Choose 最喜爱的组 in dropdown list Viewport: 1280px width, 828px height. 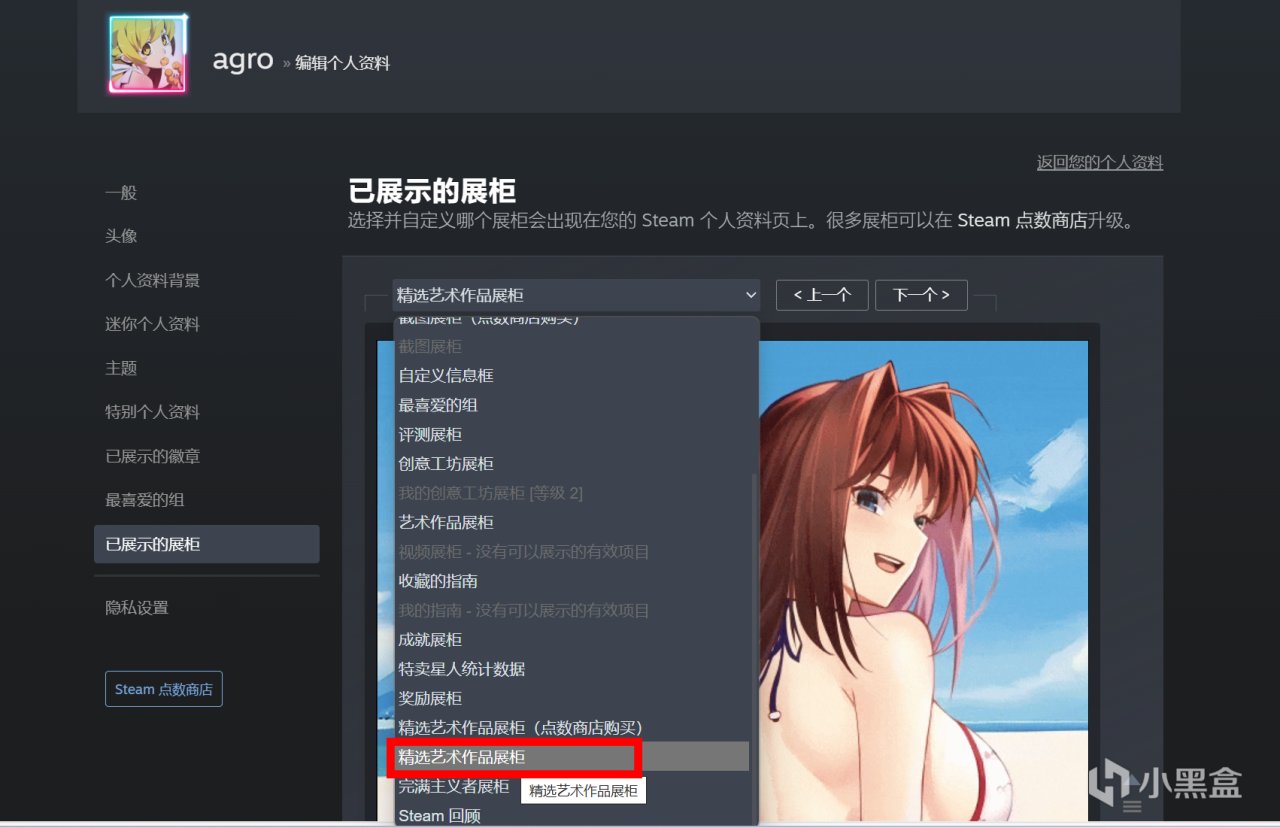tap(571, 405)
